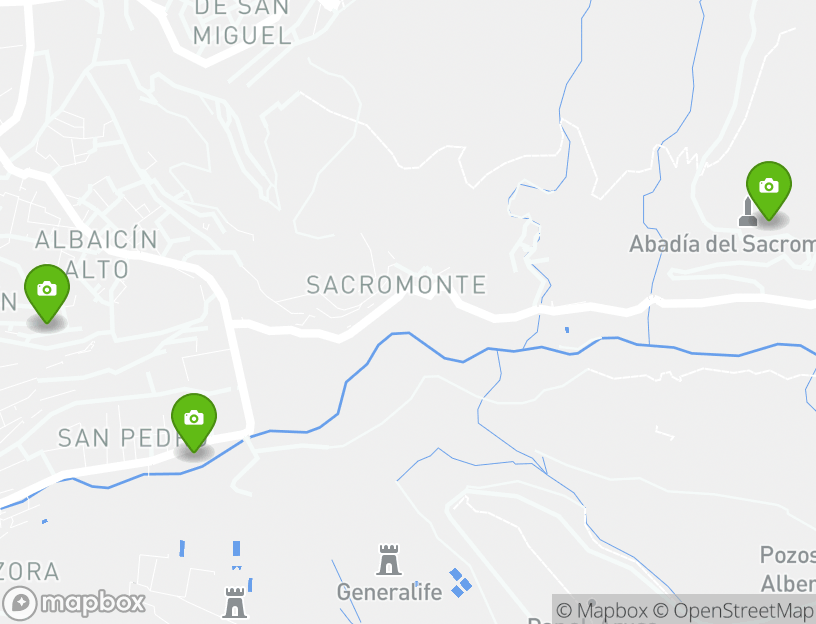Click the castle icon at the bottom edge
This screenshot has width=816, height=624.
(235, 602)
